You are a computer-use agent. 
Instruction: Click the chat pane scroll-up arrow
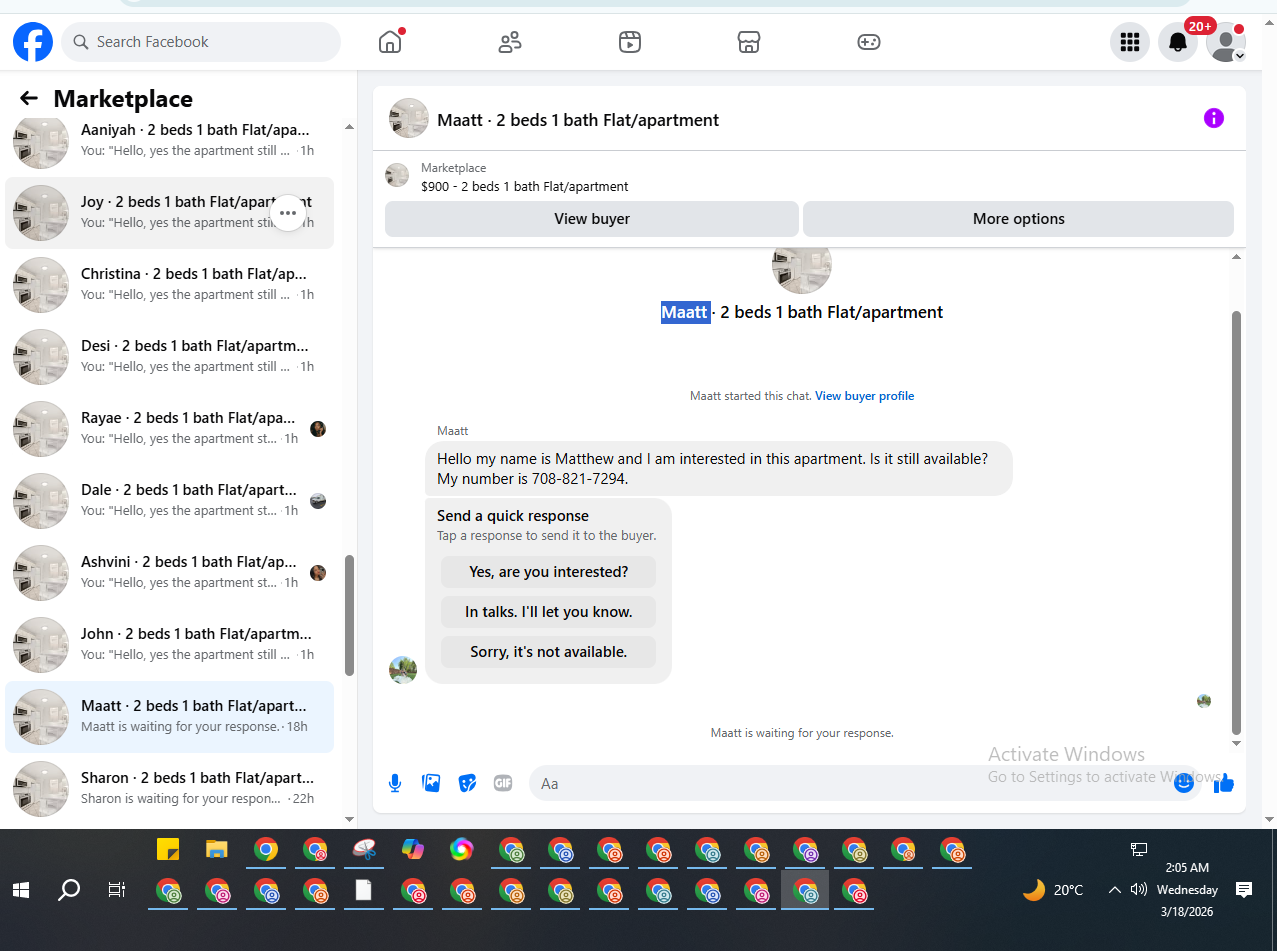click(1236, 257)
